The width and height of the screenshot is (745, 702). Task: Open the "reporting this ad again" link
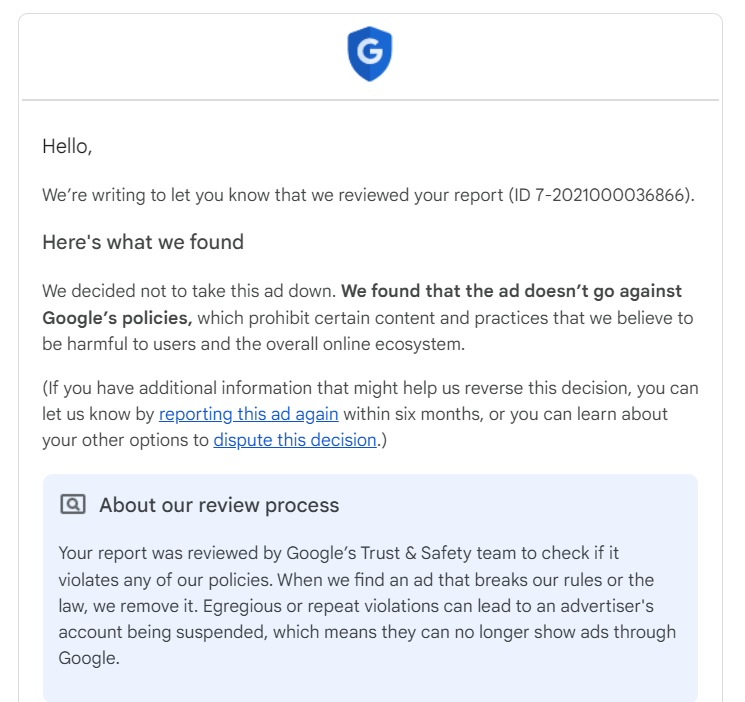tap(248, 414)
